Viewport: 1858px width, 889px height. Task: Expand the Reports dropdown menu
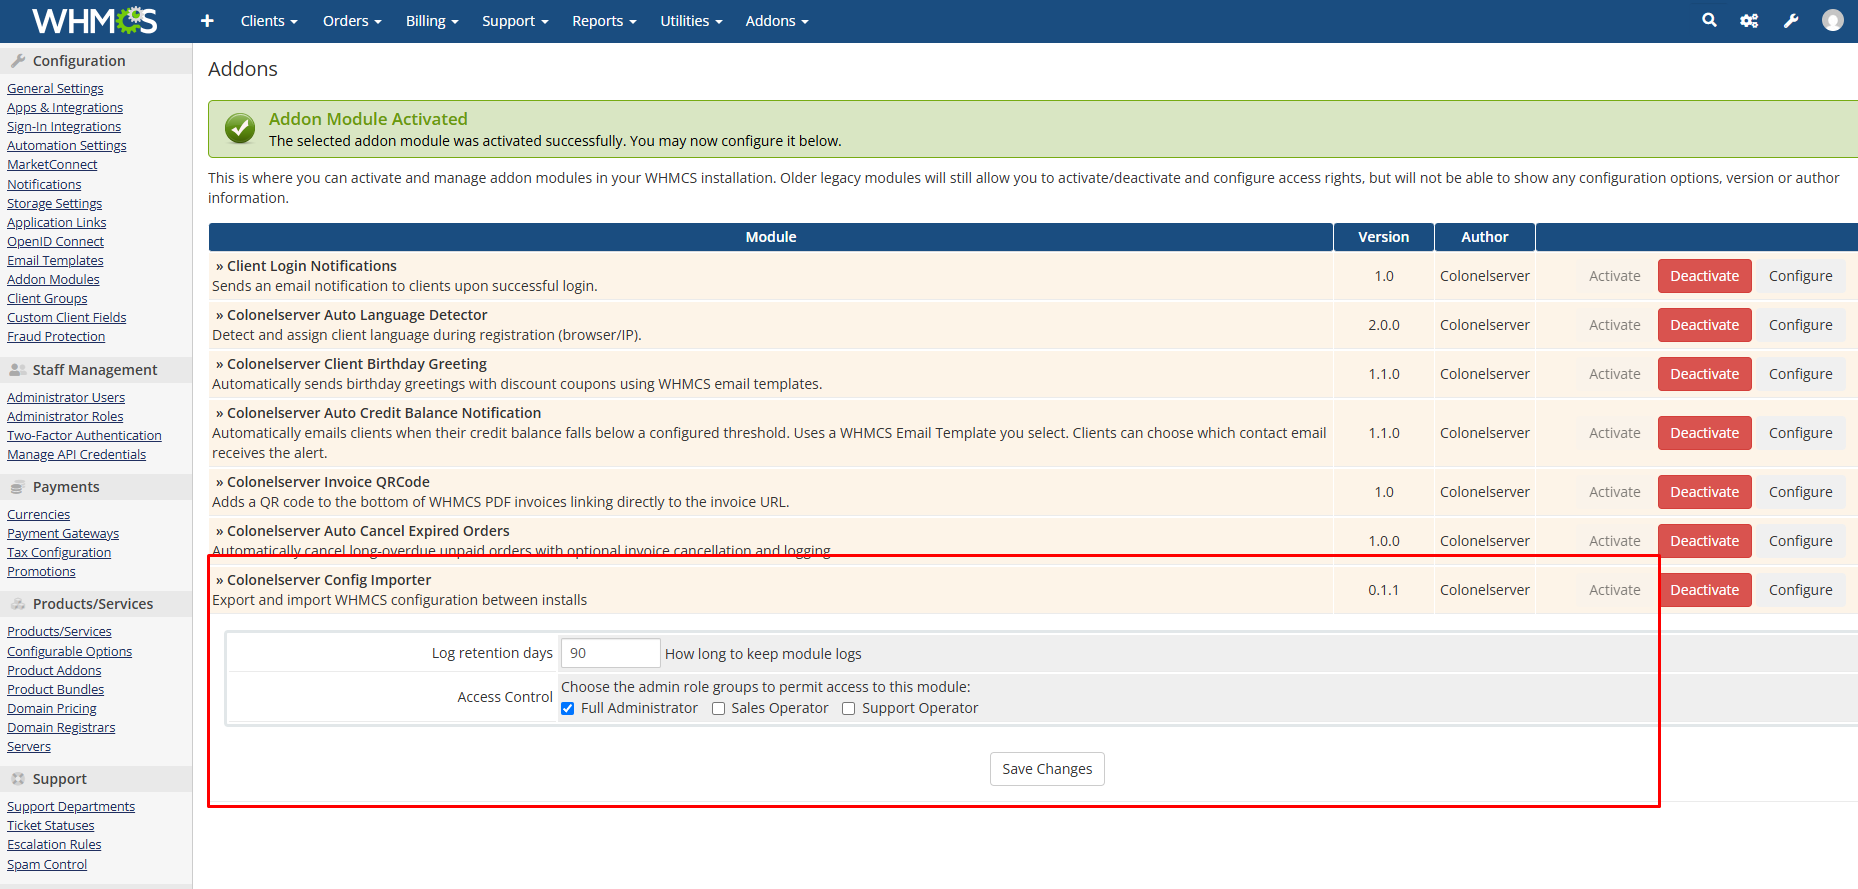(603, 21)
